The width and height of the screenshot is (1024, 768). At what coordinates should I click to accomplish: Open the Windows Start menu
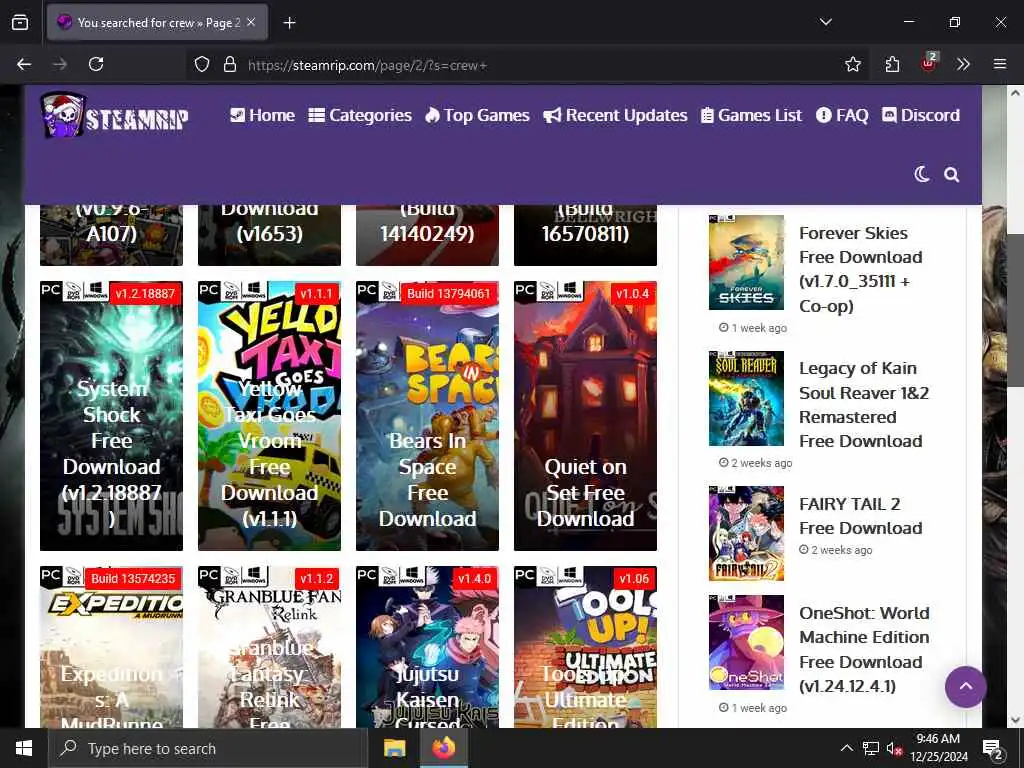click(24, 748)
